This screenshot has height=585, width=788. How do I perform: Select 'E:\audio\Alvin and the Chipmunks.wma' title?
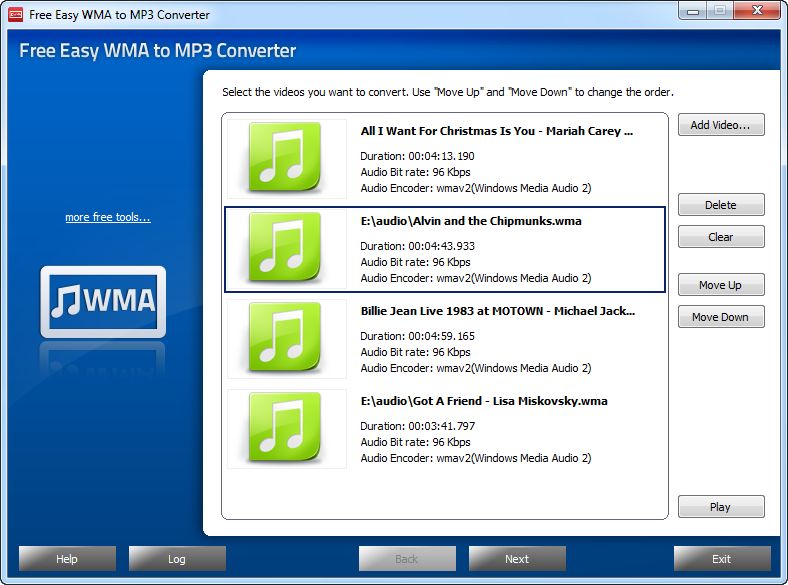pos(471,221)
